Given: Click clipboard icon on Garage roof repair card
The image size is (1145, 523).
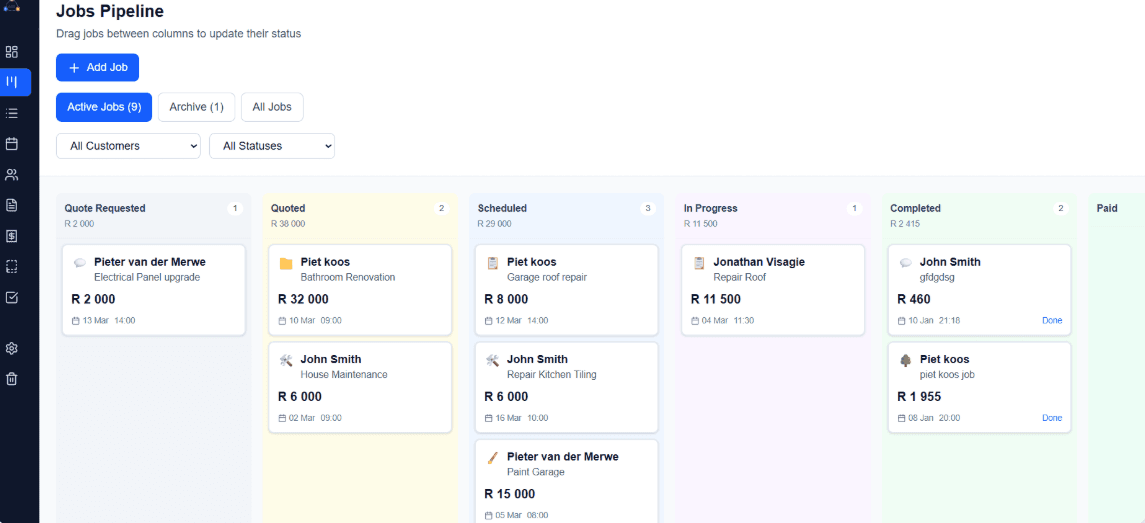Looking at the screenshot, I should coord(493,263).
